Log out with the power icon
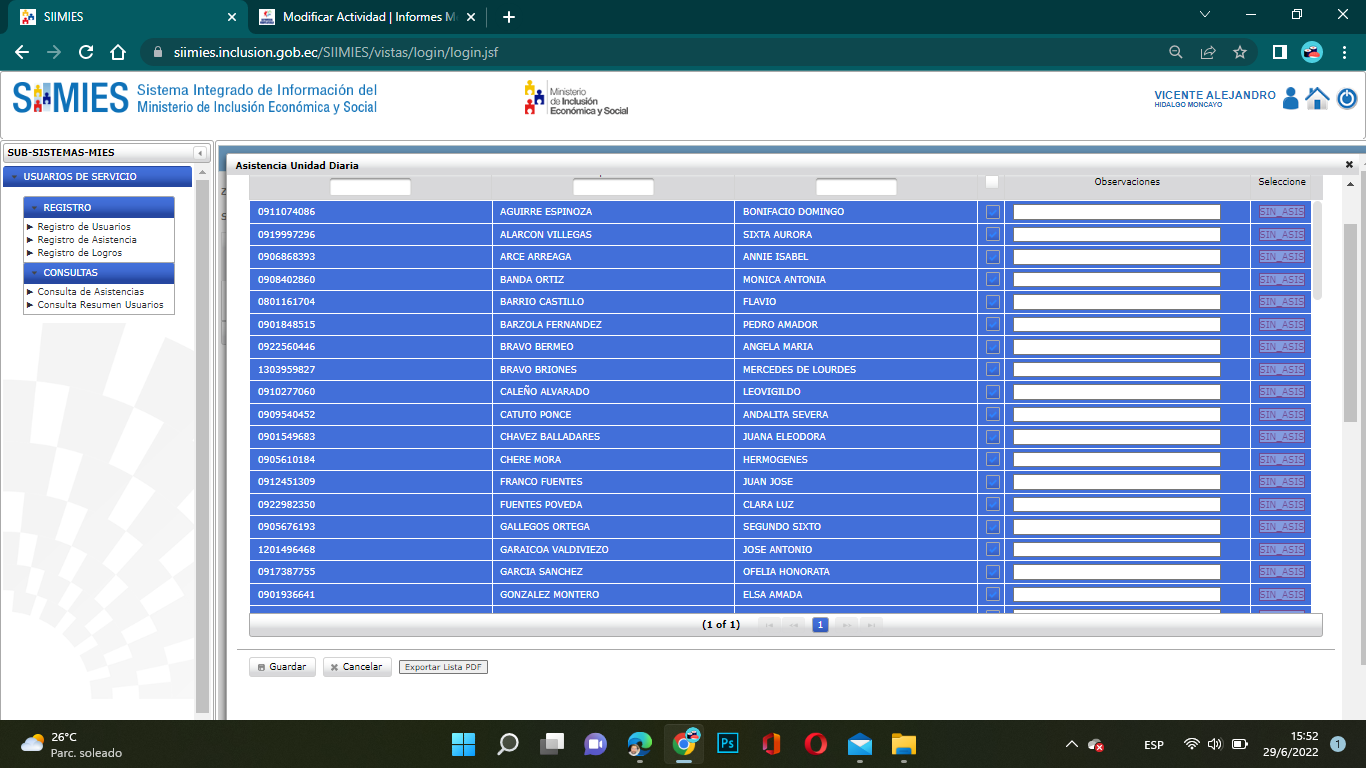 pyautogui.click(x=1347, y=98)
